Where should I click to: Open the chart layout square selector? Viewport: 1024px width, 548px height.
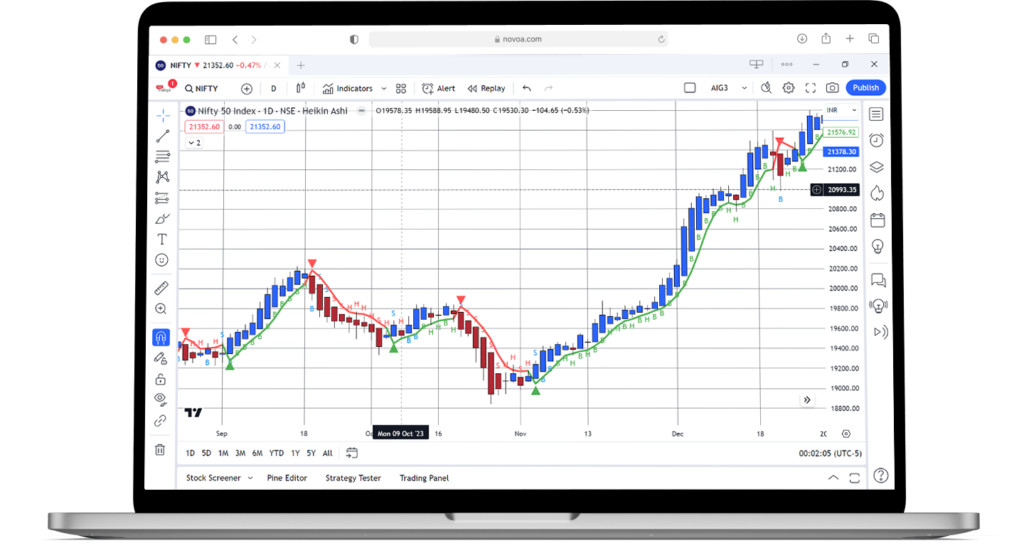690,88
